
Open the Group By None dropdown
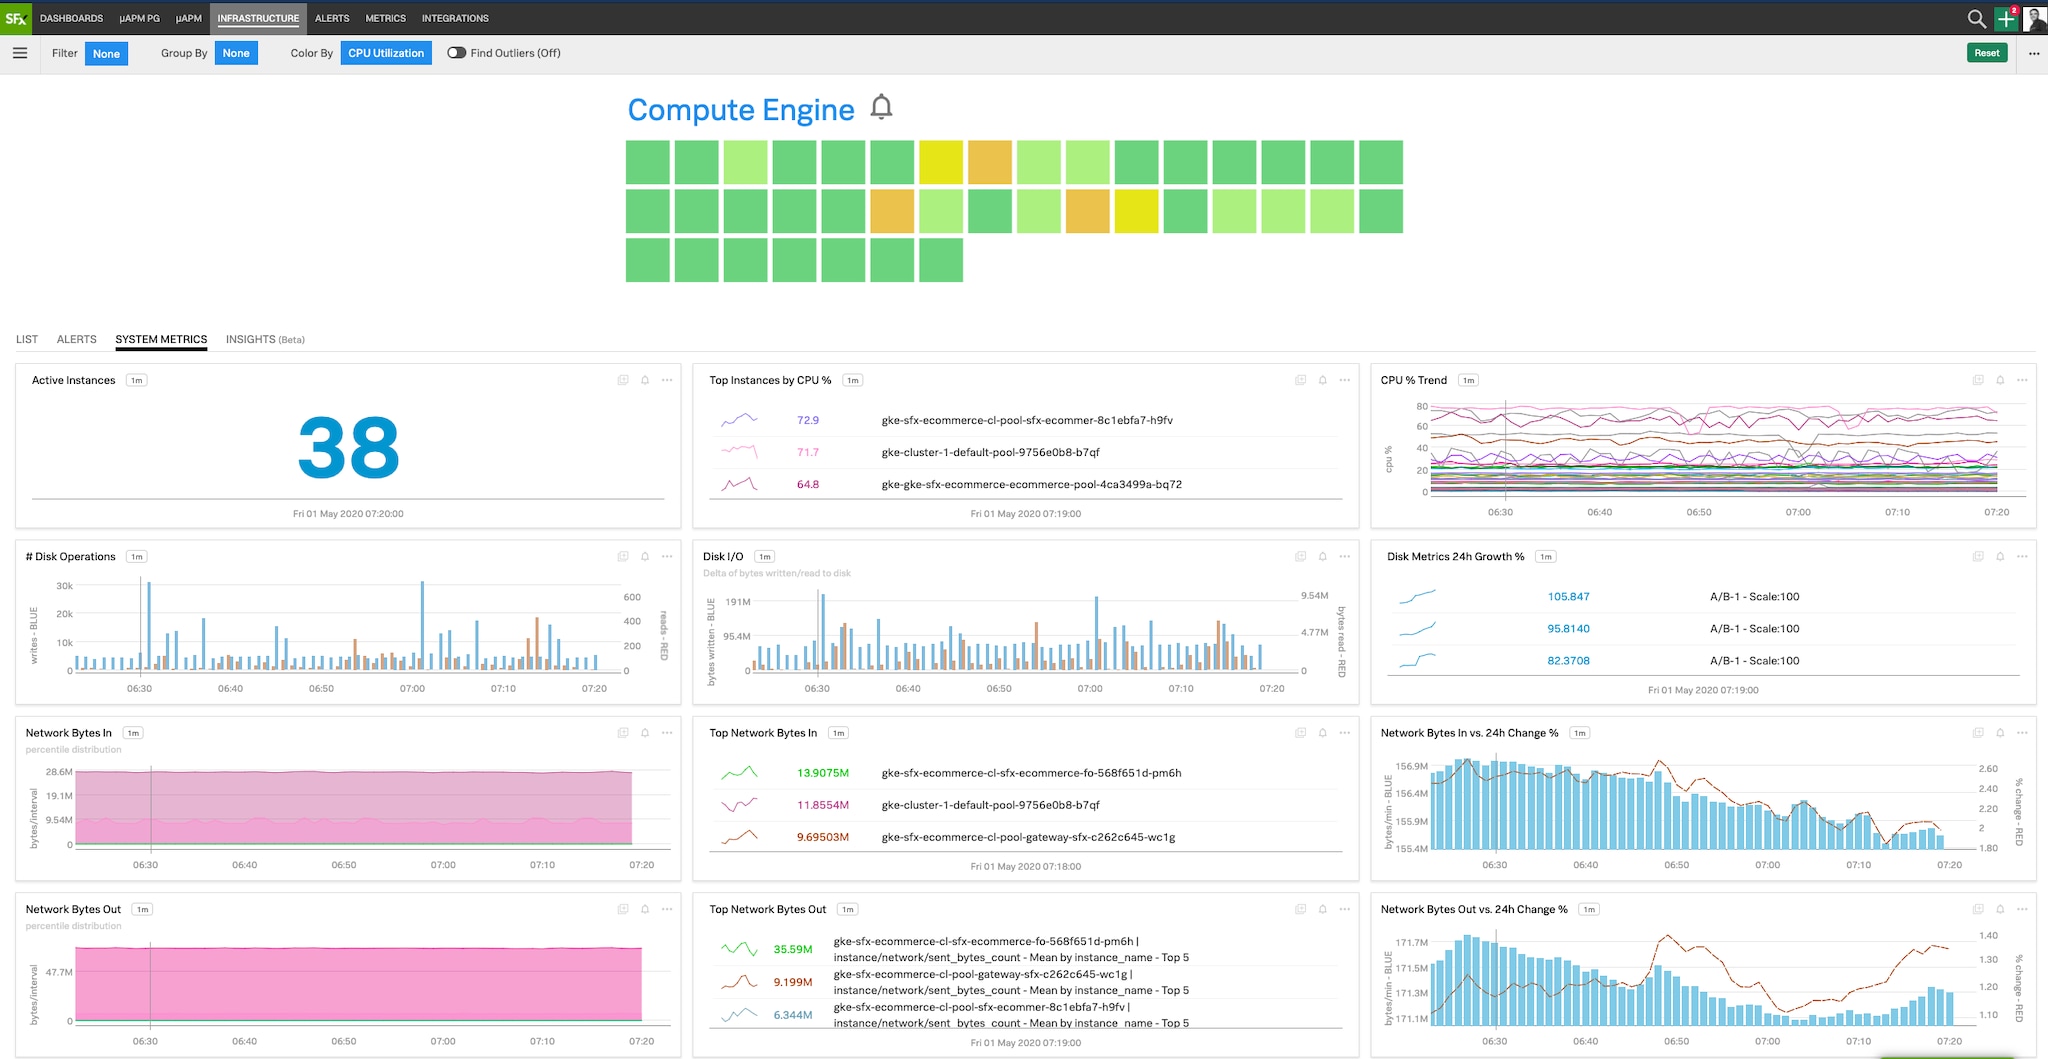(x=236, y=53)
